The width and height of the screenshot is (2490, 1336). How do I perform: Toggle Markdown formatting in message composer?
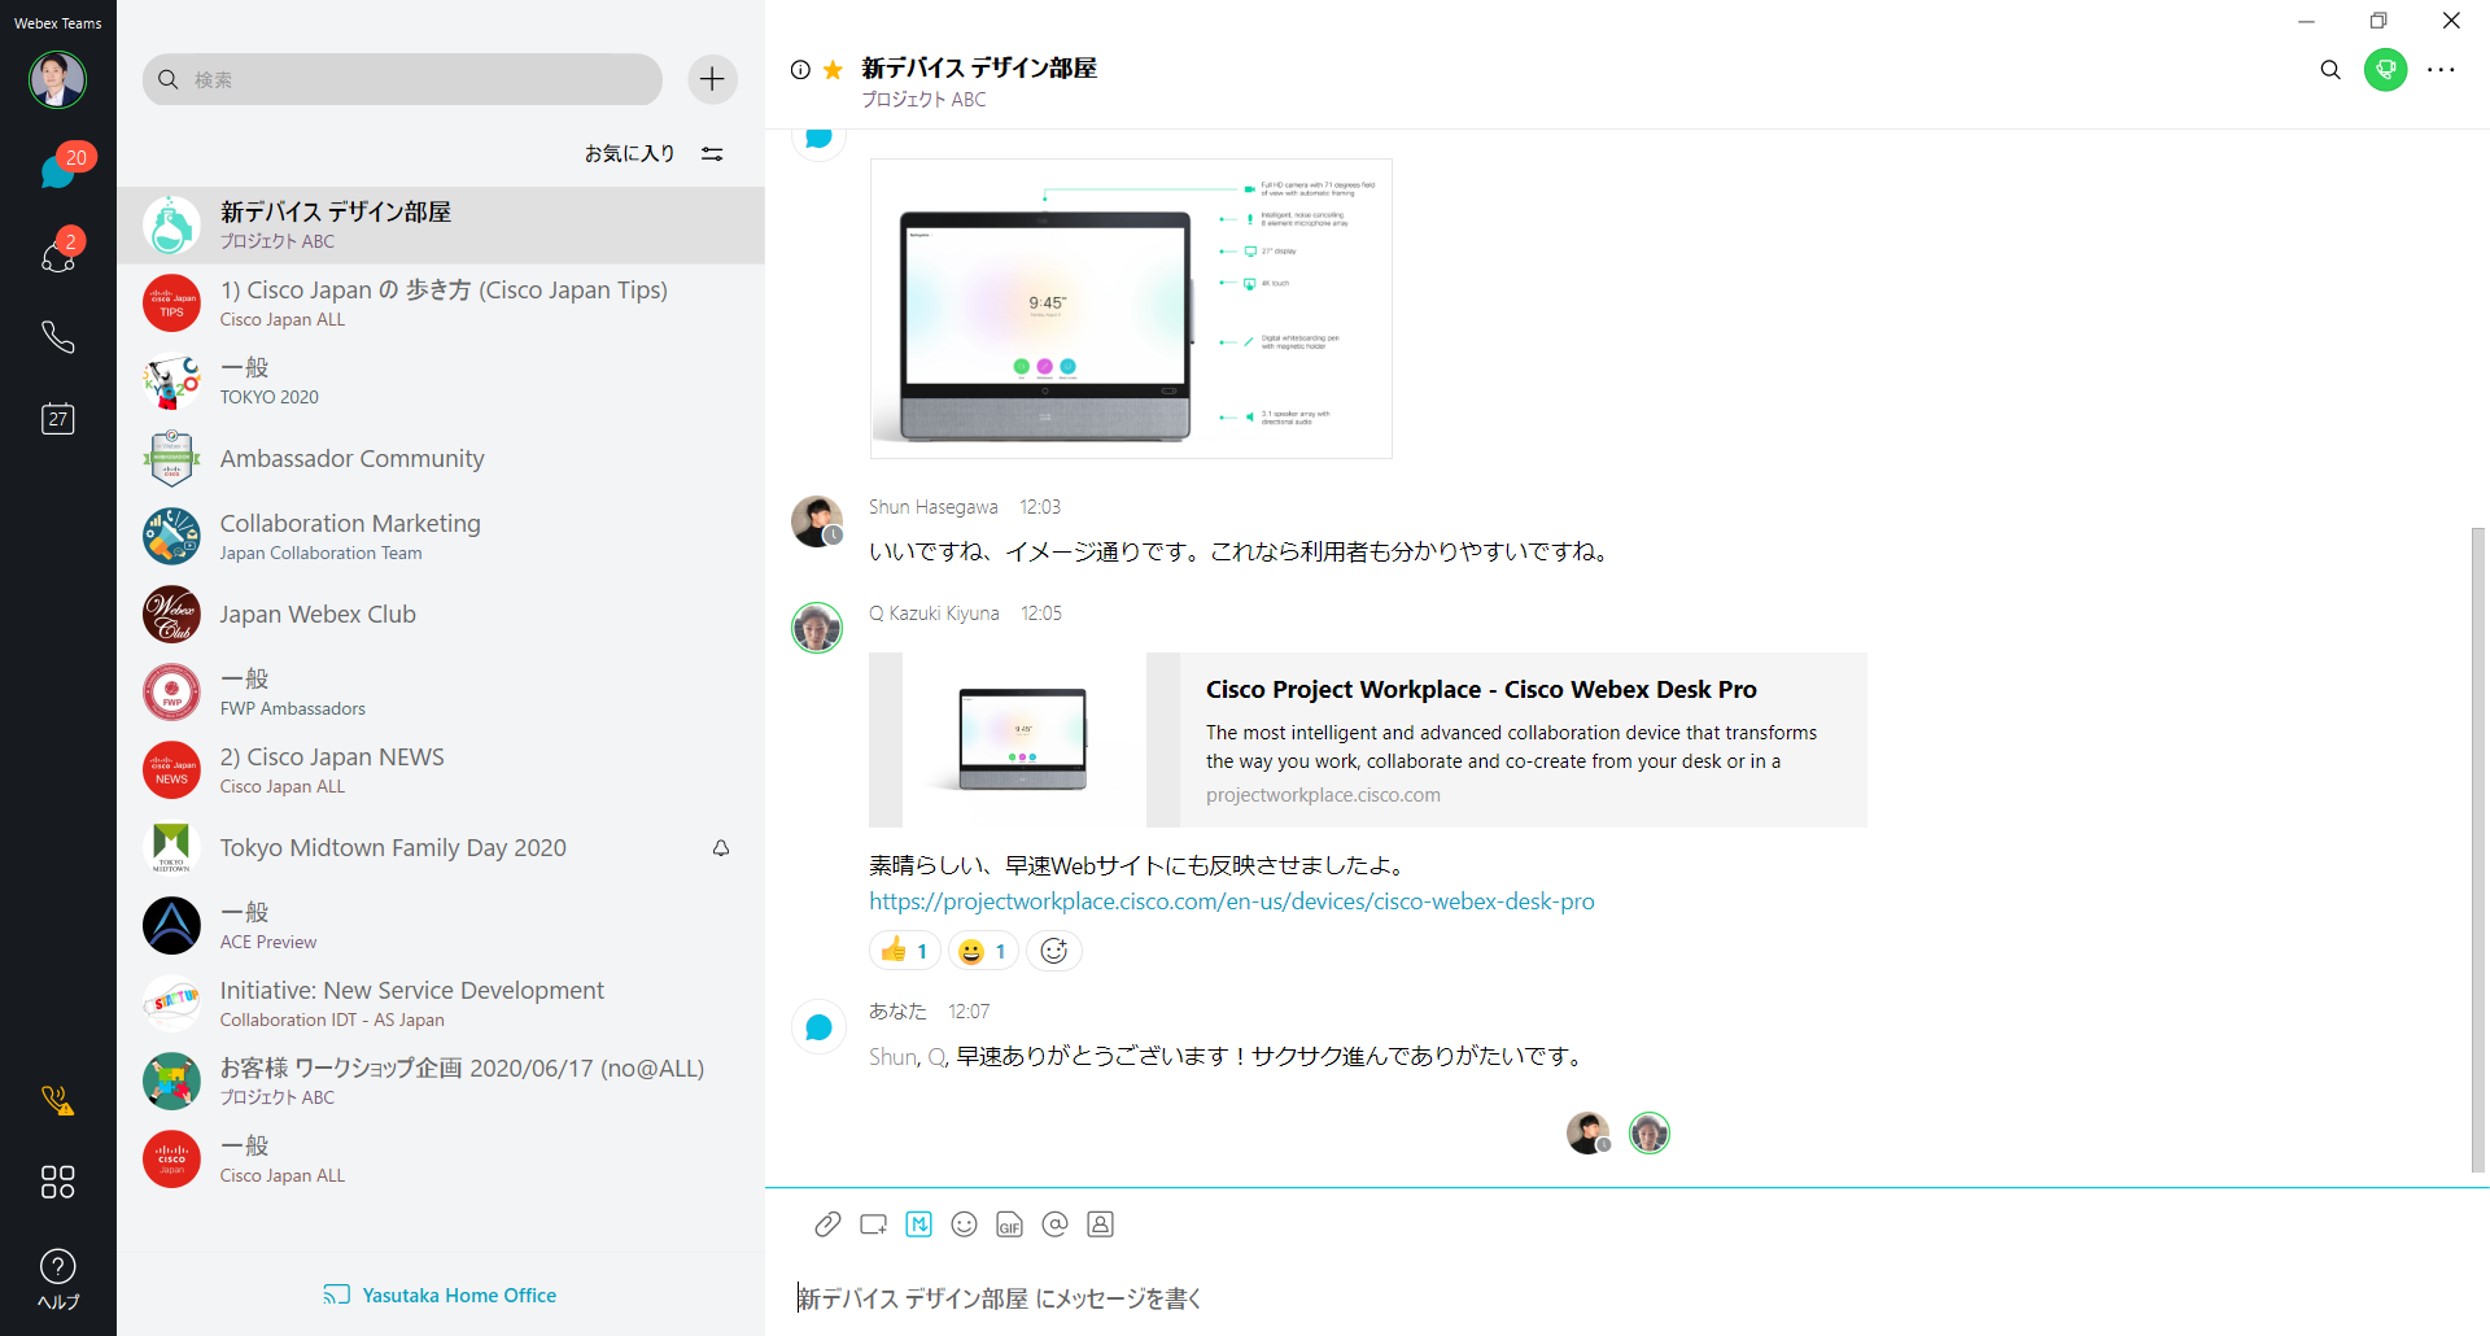(918, 1224)
